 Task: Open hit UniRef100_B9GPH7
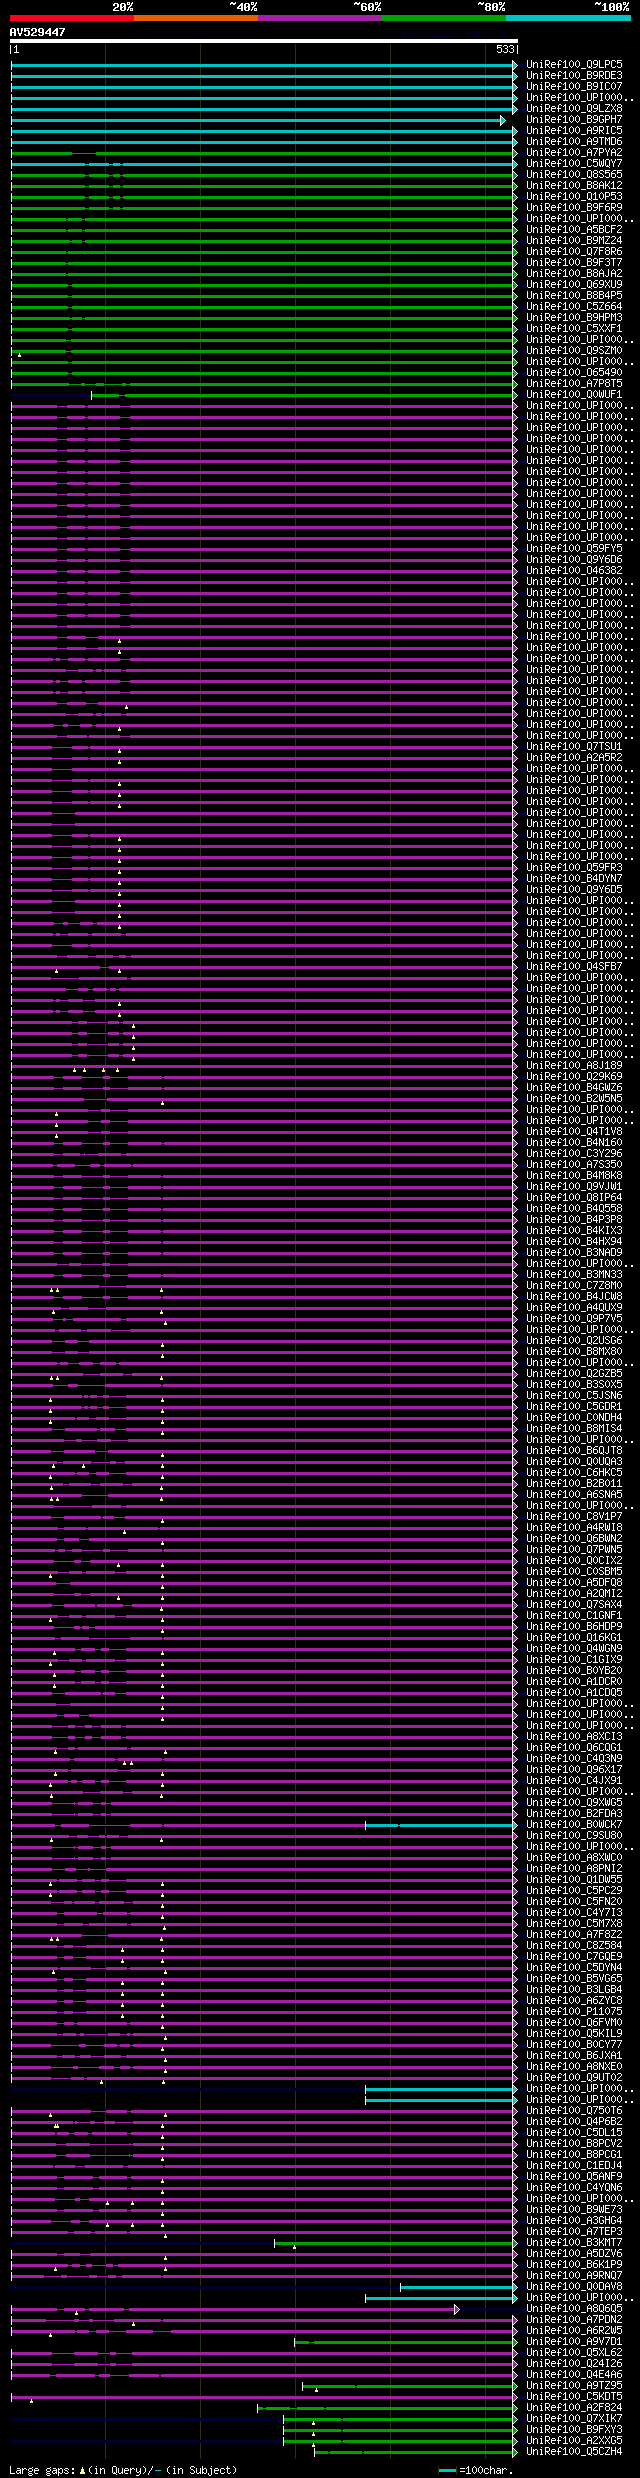(574, 119)
